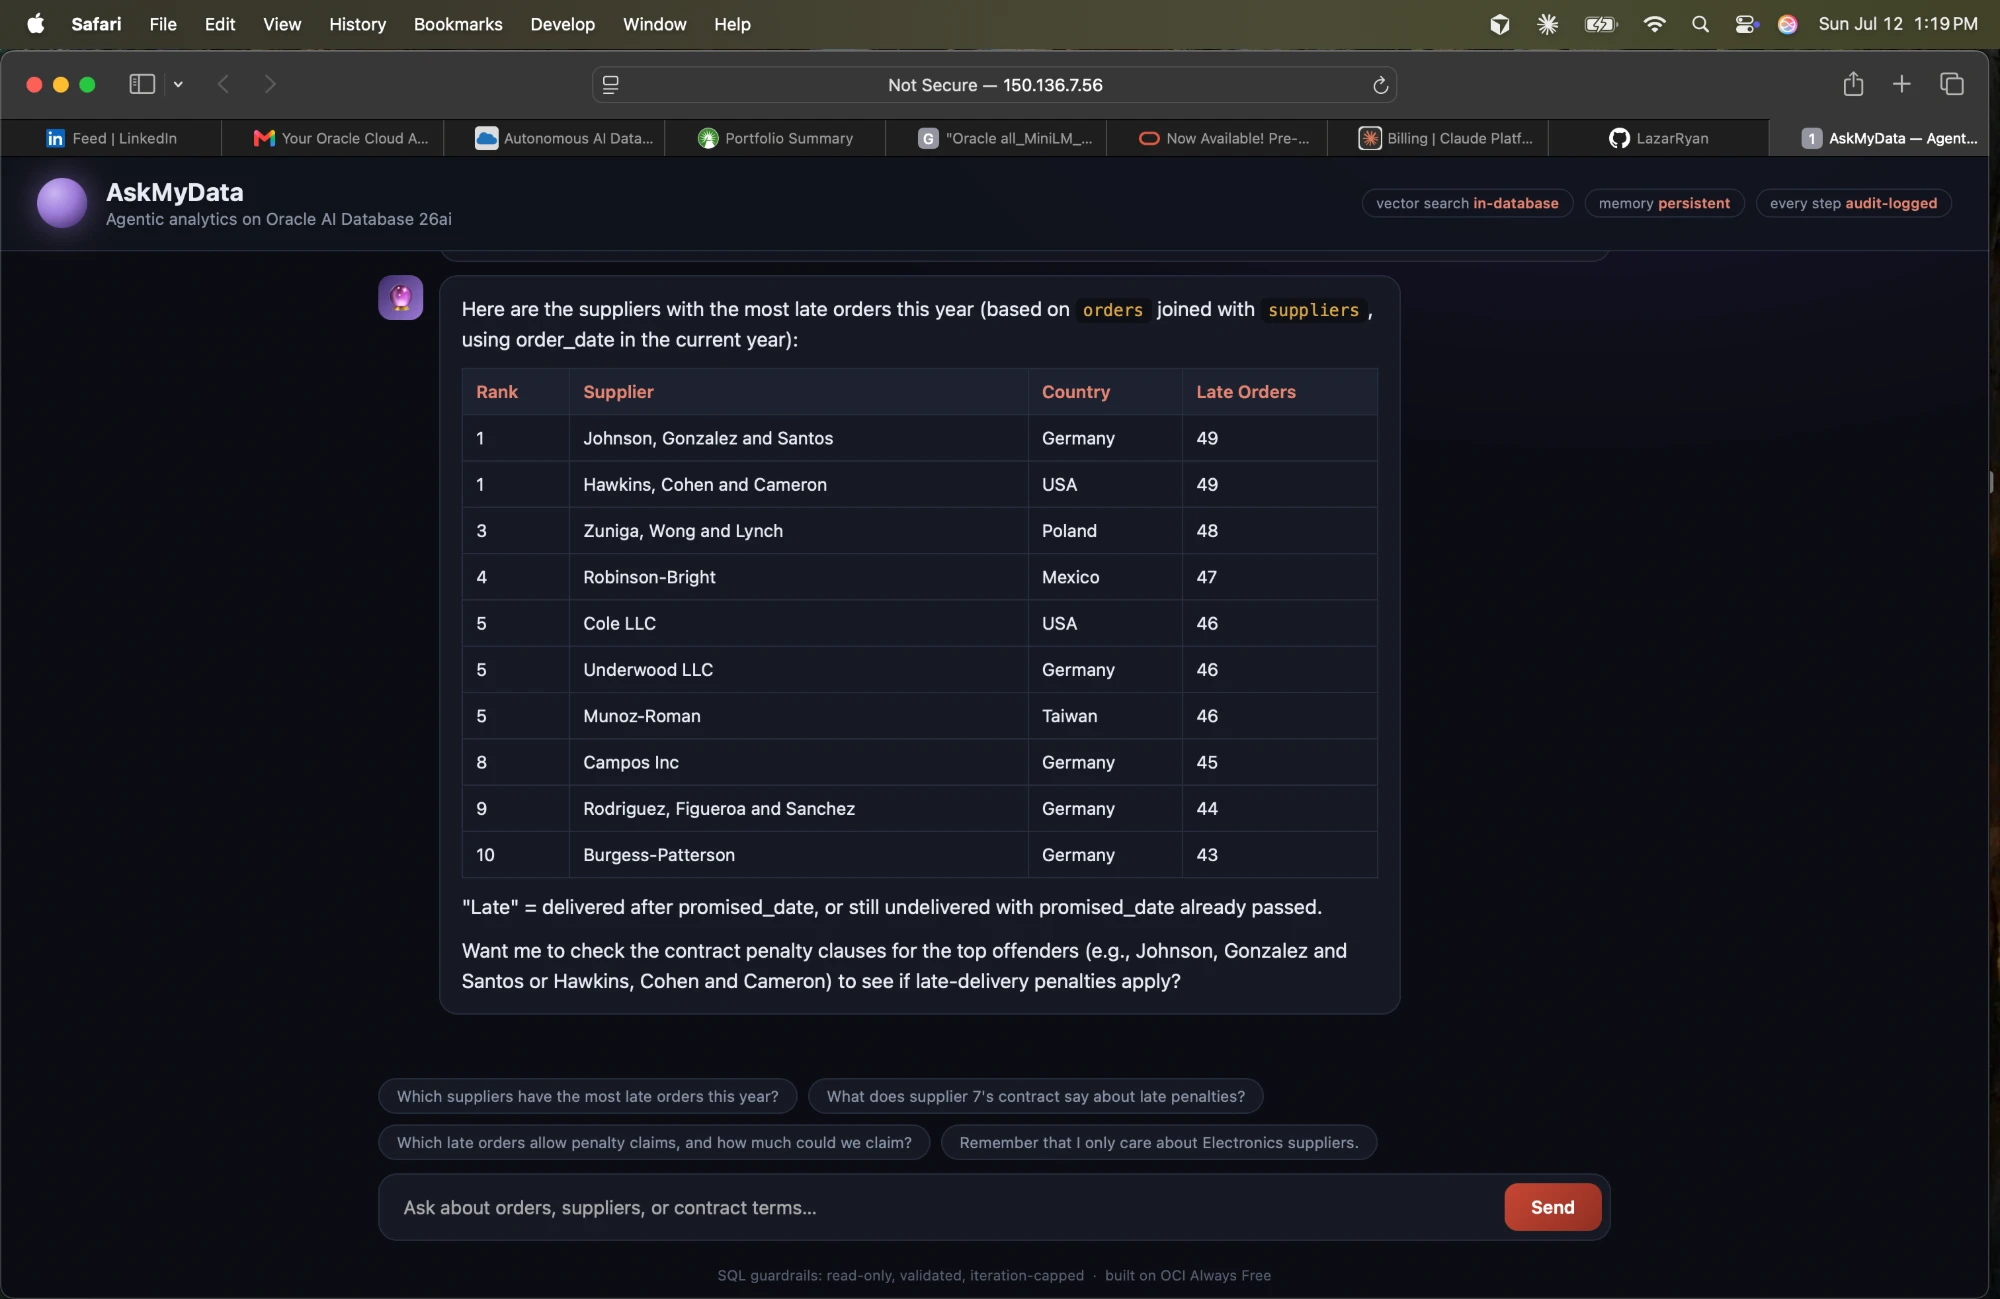Open the View menu

[282, 24]
